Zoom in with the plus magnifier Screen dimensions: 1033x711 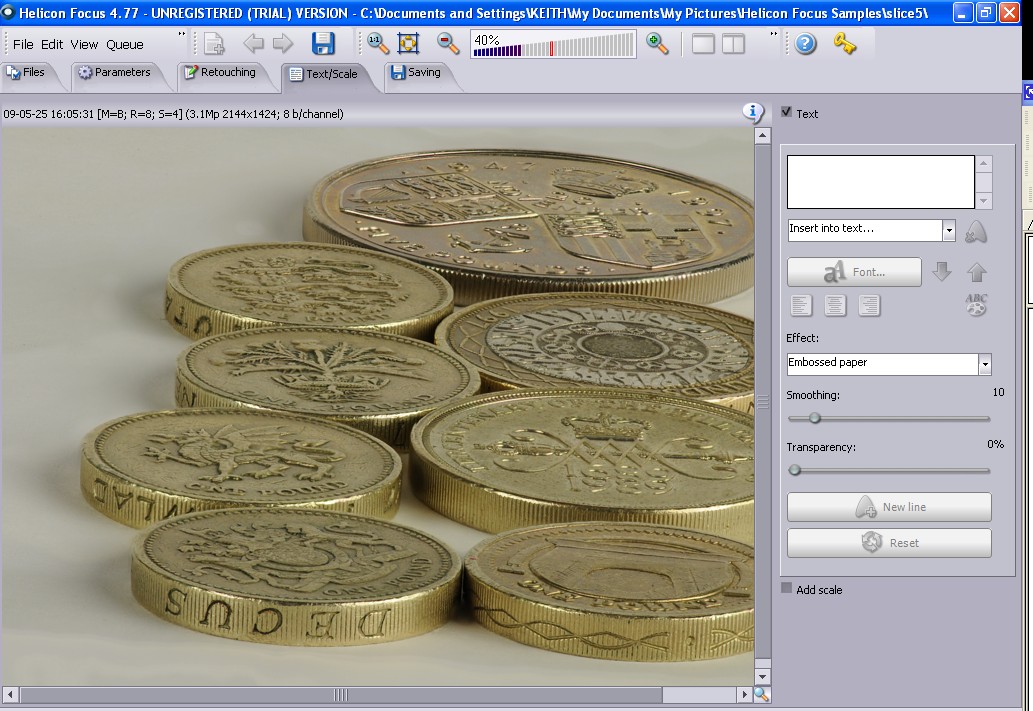[657, 43]
